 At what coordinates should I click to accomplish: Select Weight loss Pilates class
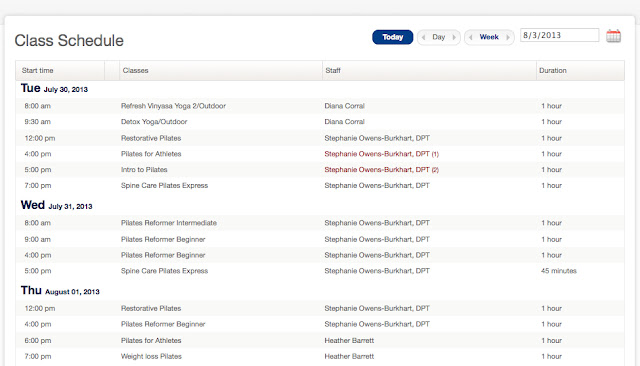(151, 357)
